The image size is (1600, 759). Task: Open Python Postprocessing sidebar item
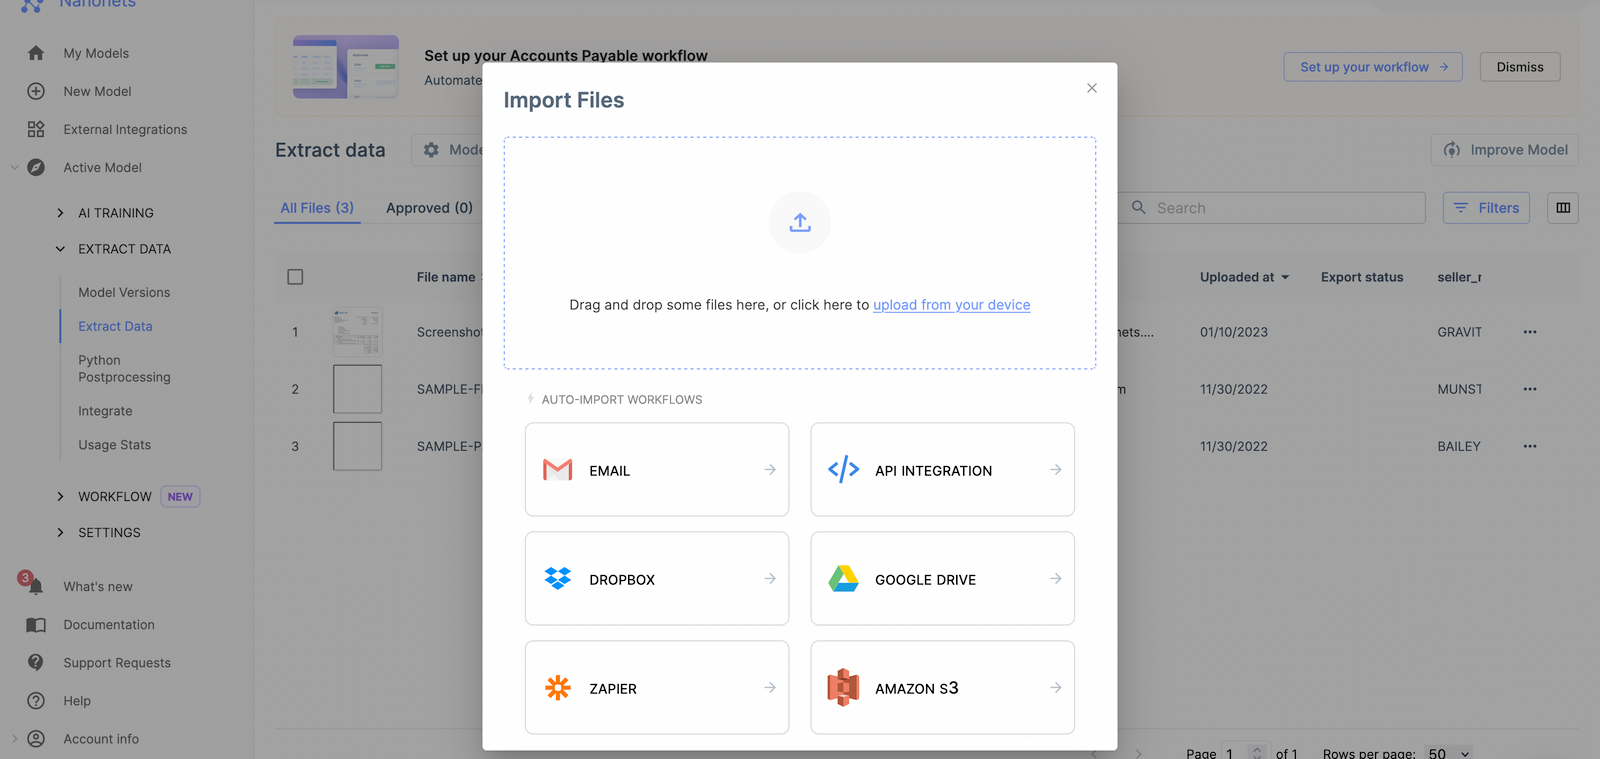click(124, 368)
